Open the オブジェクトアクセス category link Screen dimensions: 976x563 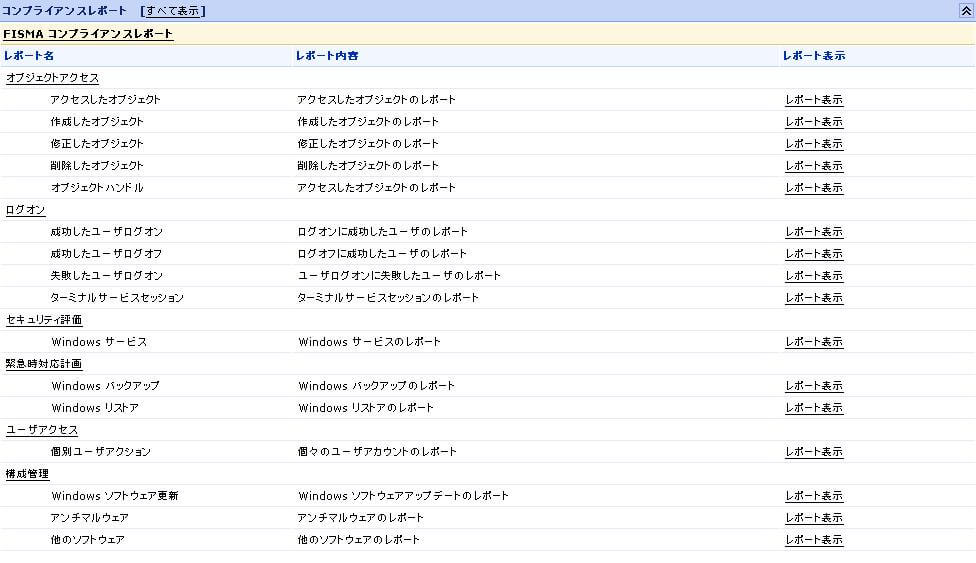[x=52, y=78]
